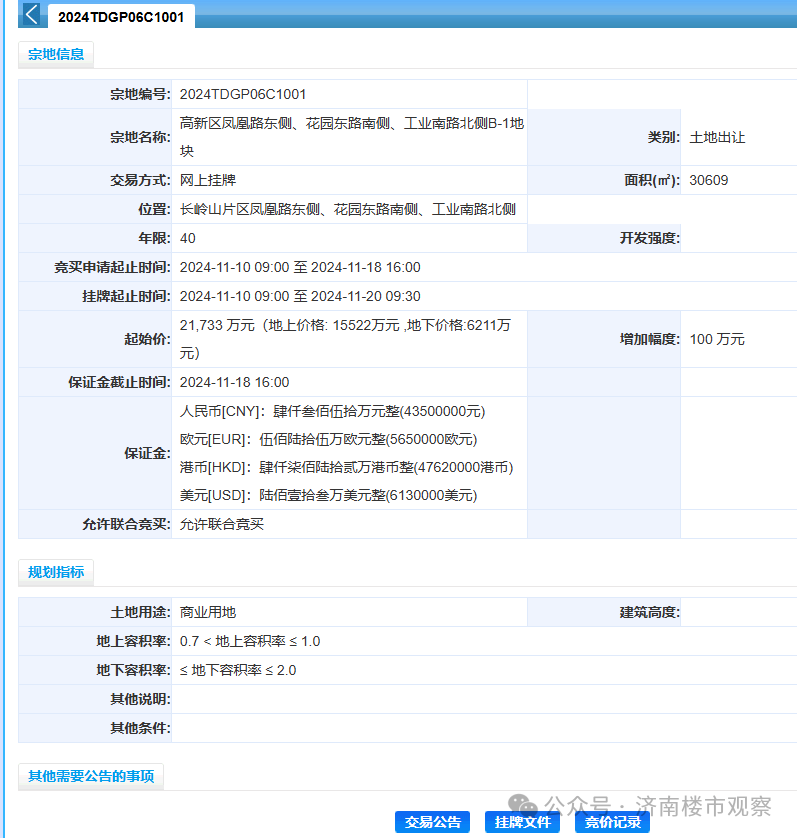The image size is (797, 838).
Task: Switch to the 规划指标 section
Action: (56, 572)
